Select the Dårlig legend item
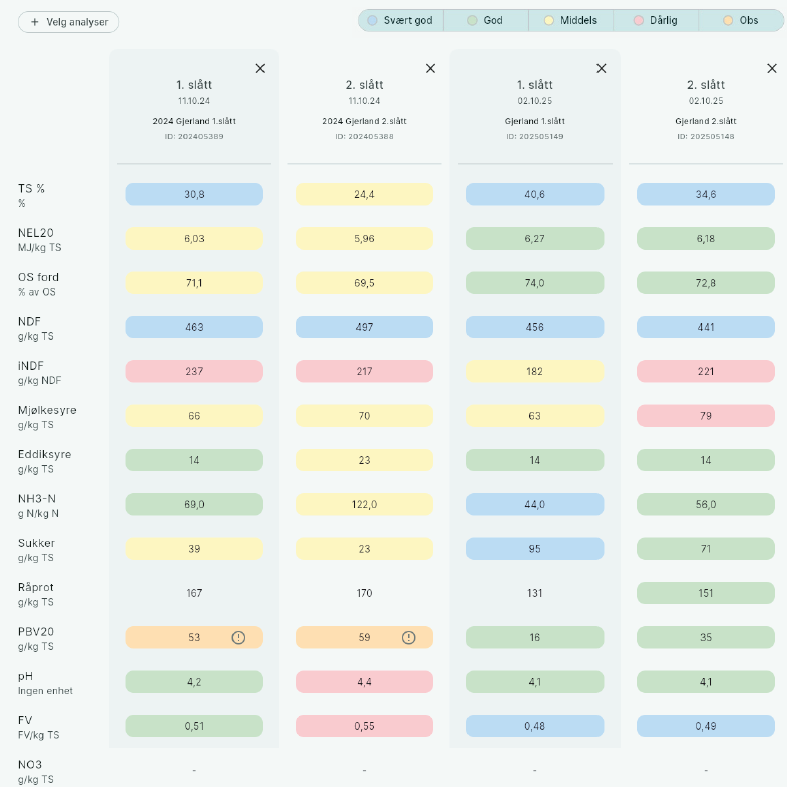787x787 pixels. point(656,20)
